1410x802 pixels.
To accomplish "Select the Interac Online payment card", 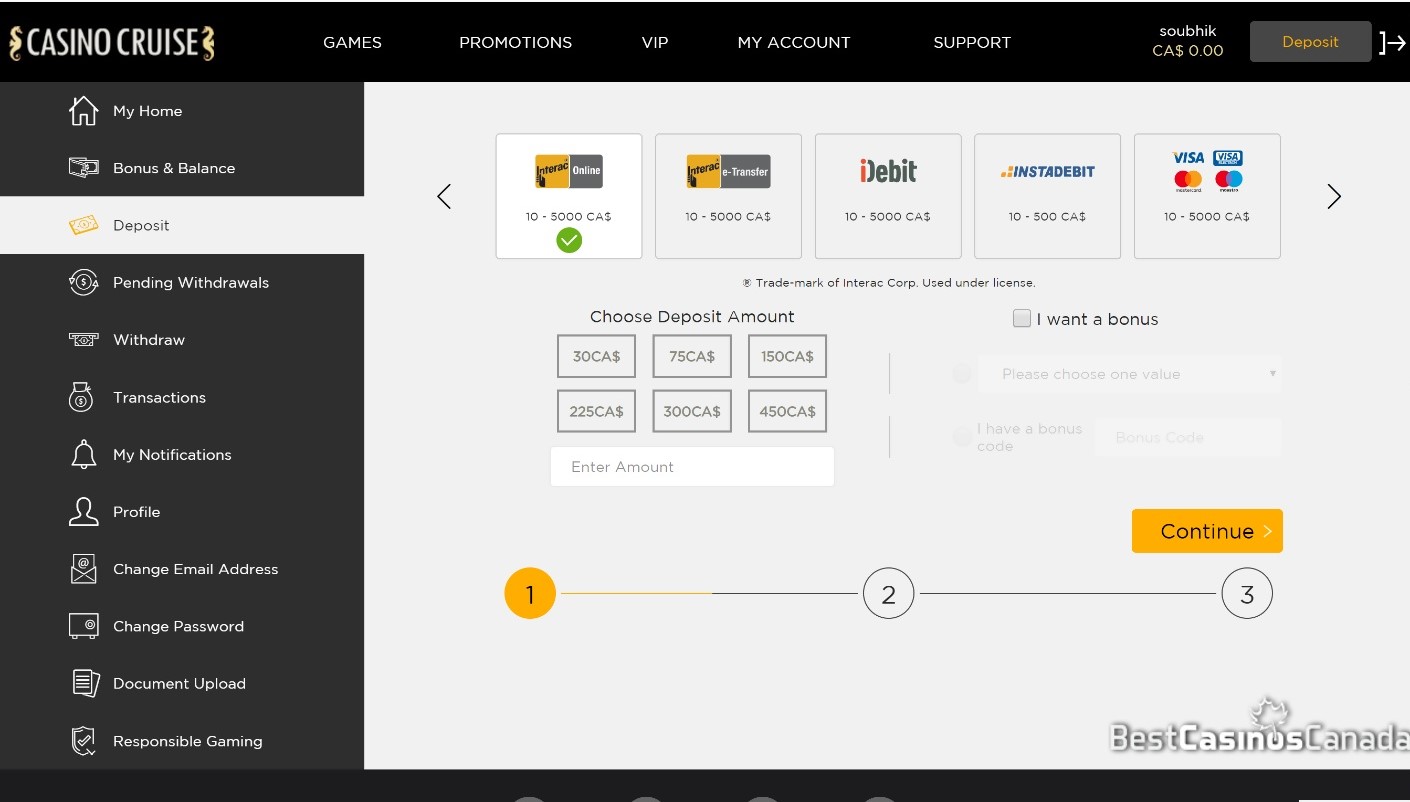I will point(569,196).
